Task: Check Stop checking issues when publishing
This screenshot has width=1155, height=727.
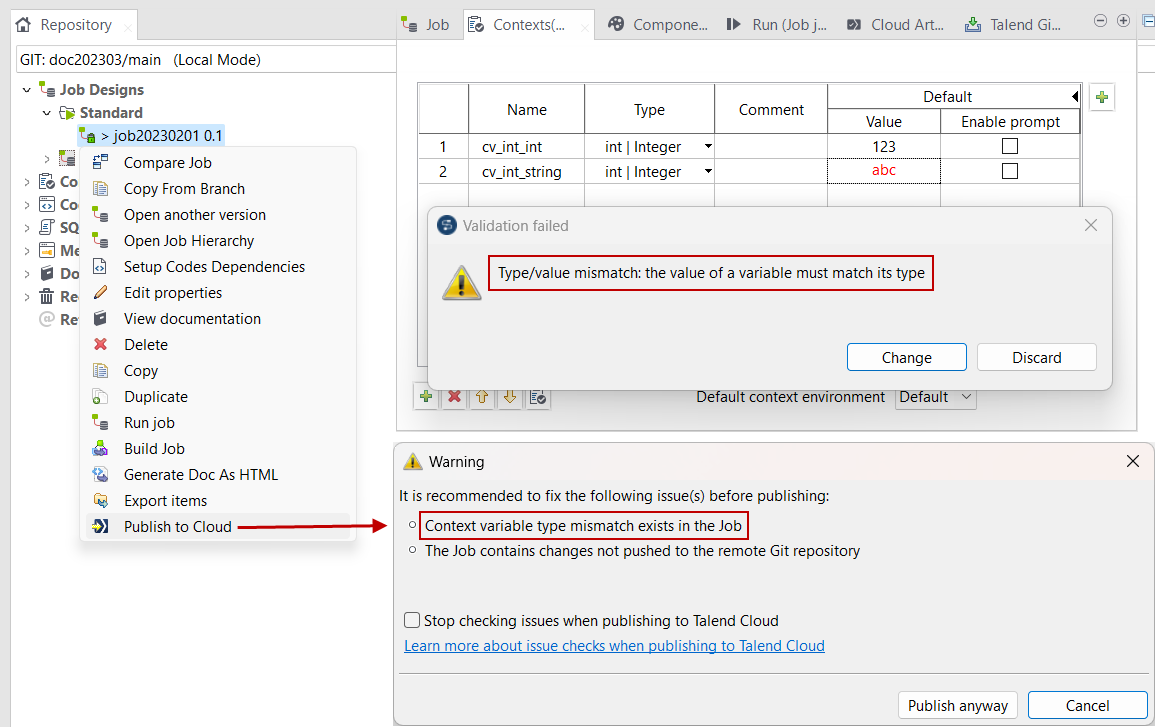Action: coord(412,620)
